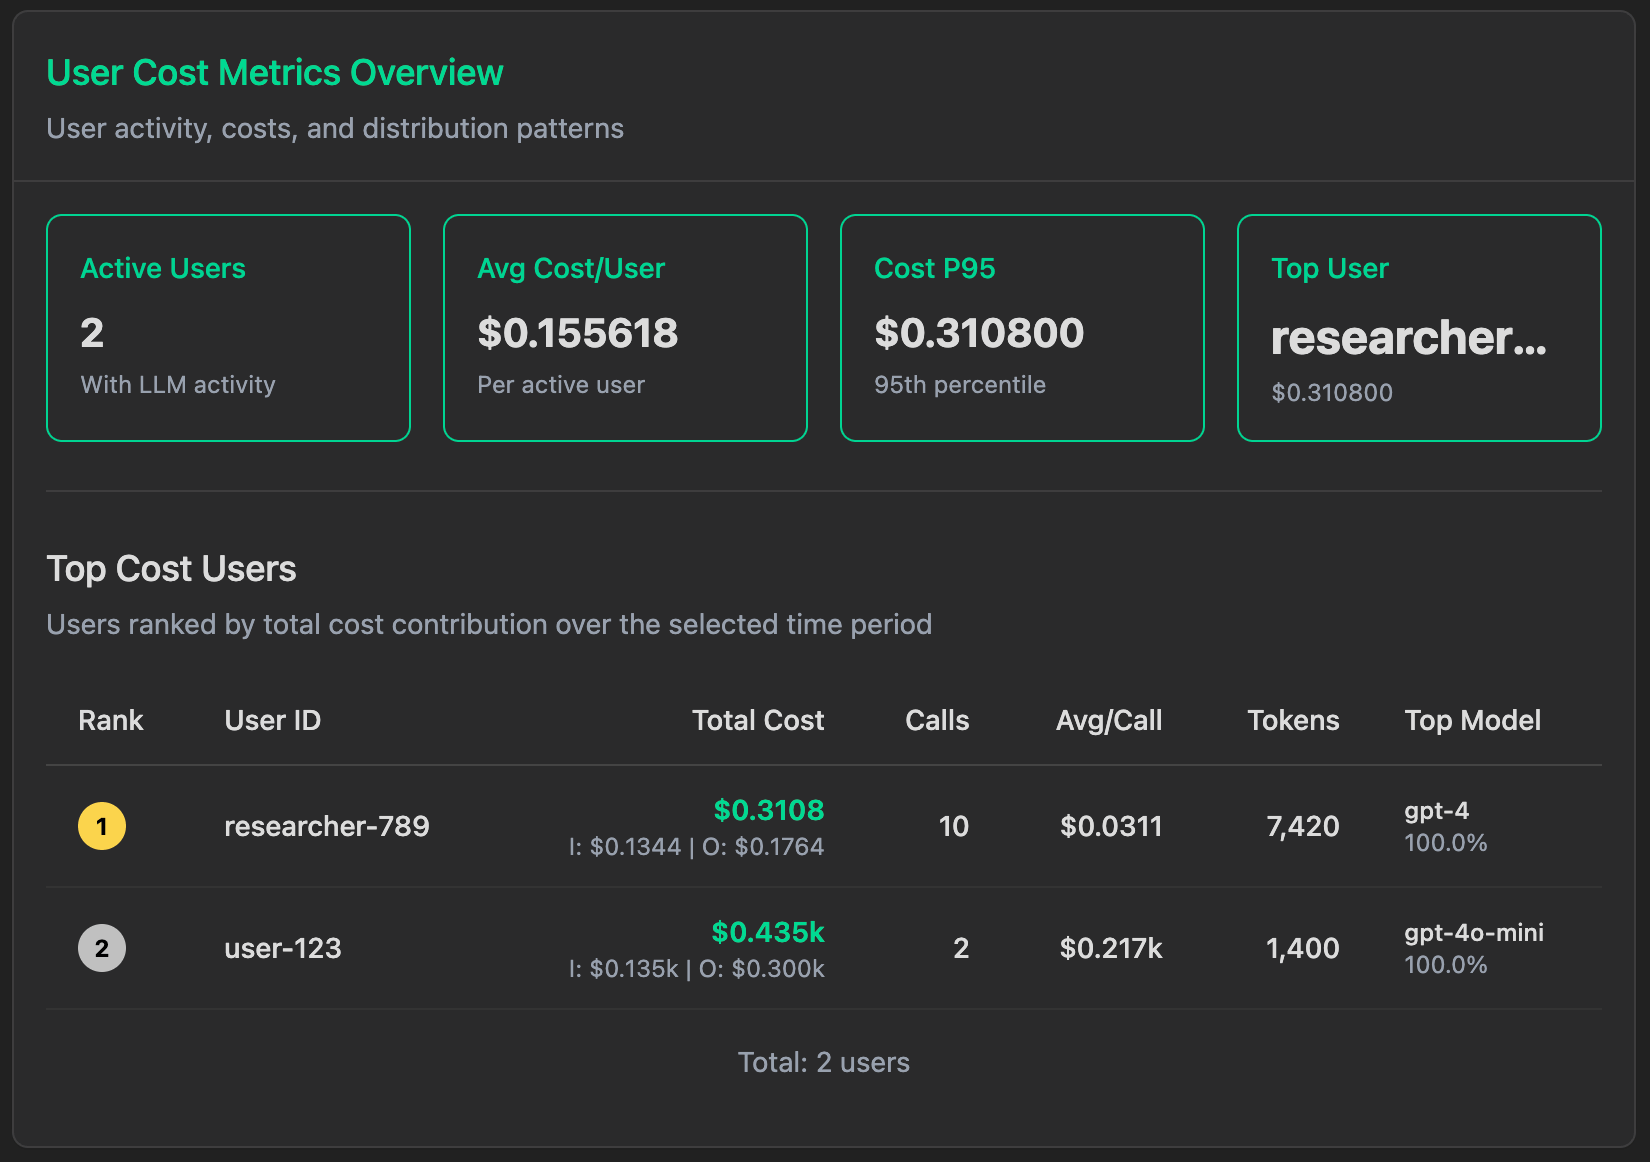Open the Top User card
Image resolution: width=1650 pixels, height=1162 pixels.
(1419, 328)
